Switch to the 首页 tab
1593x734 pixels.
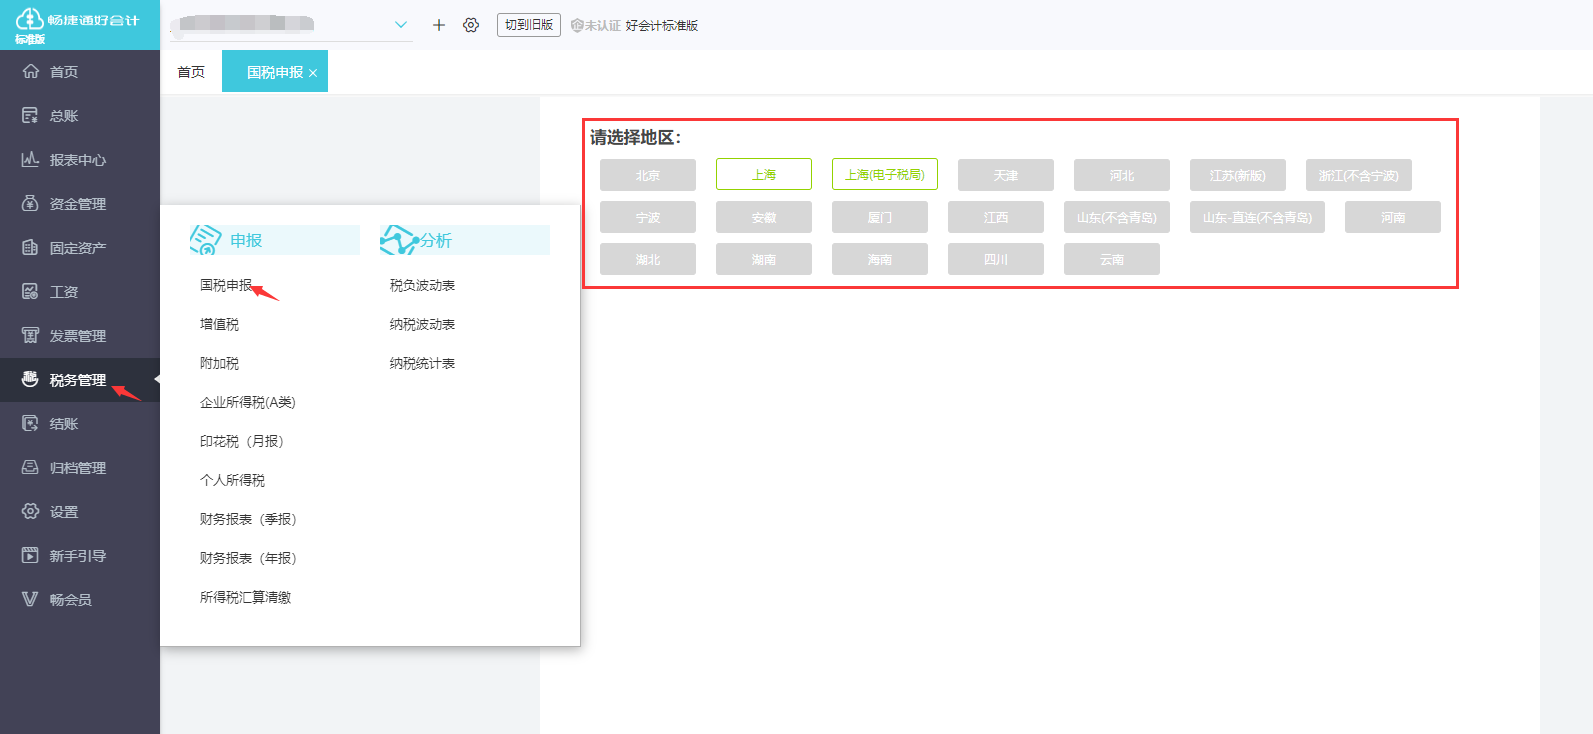191,72
